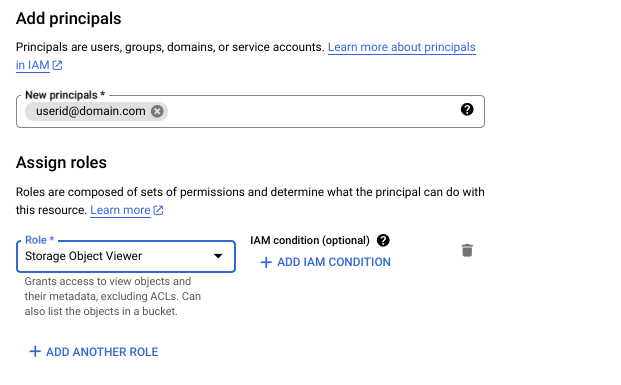Follow the in IAM link text
Image resolution: width=621 pixels, height=385 pixels.
click(32, 65)
